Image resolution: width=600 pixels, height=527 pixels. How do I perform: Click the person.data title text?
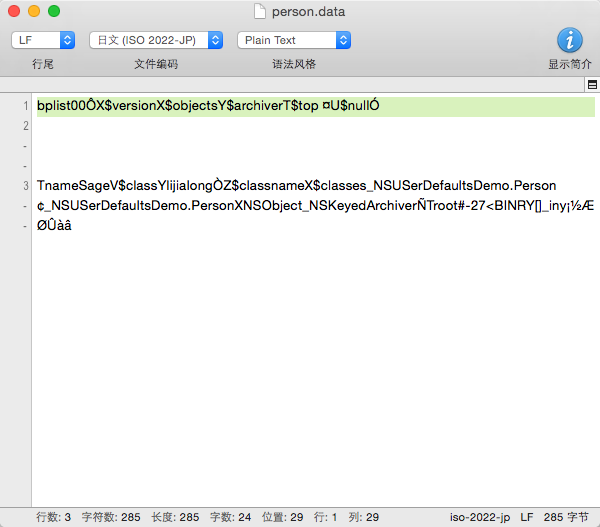tap(308, 12)
